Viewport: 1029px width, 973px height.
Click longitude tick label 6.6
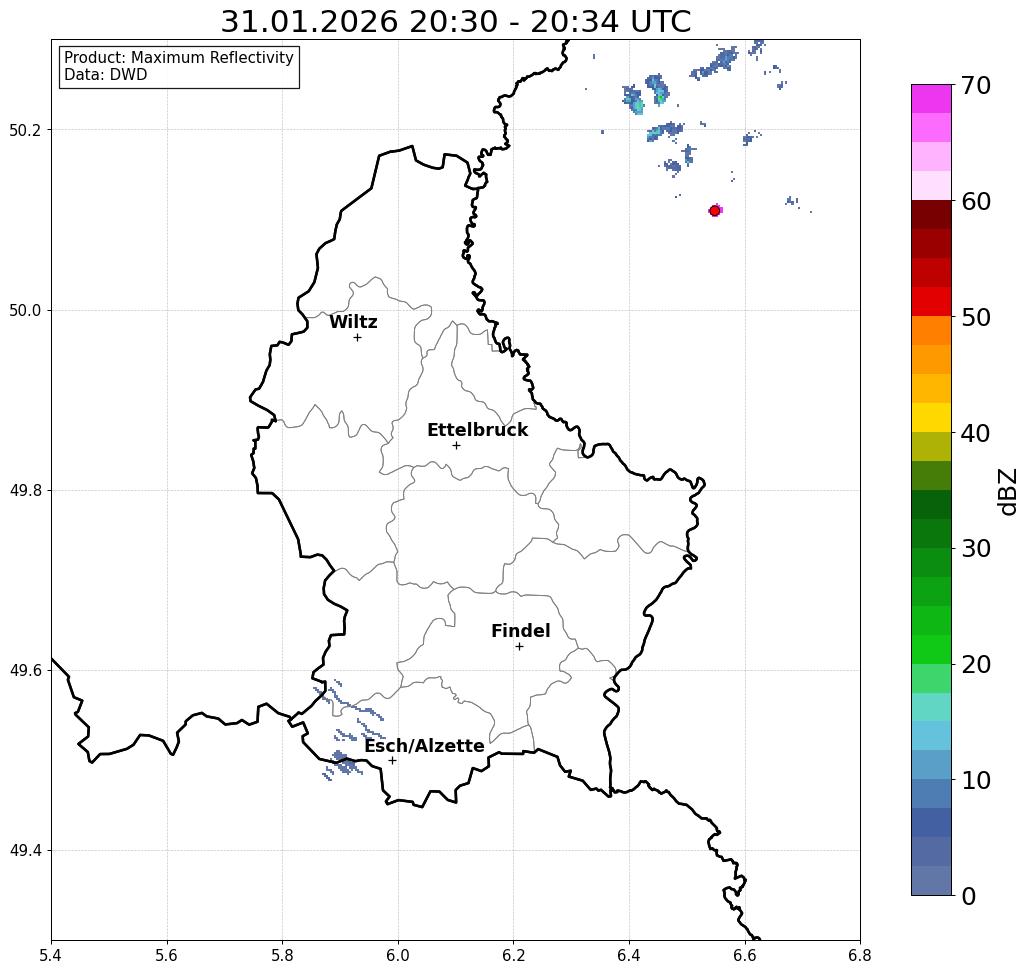point(745,955)
